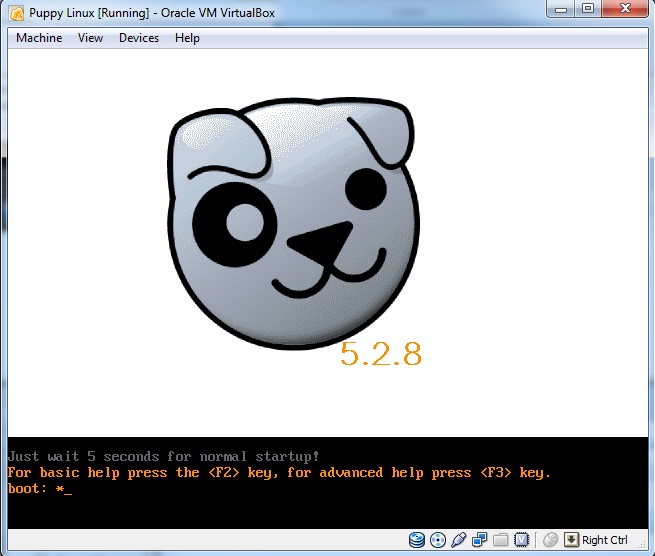Click the shared folders status icon
This screenshot has height=556, width=655.
500,540
